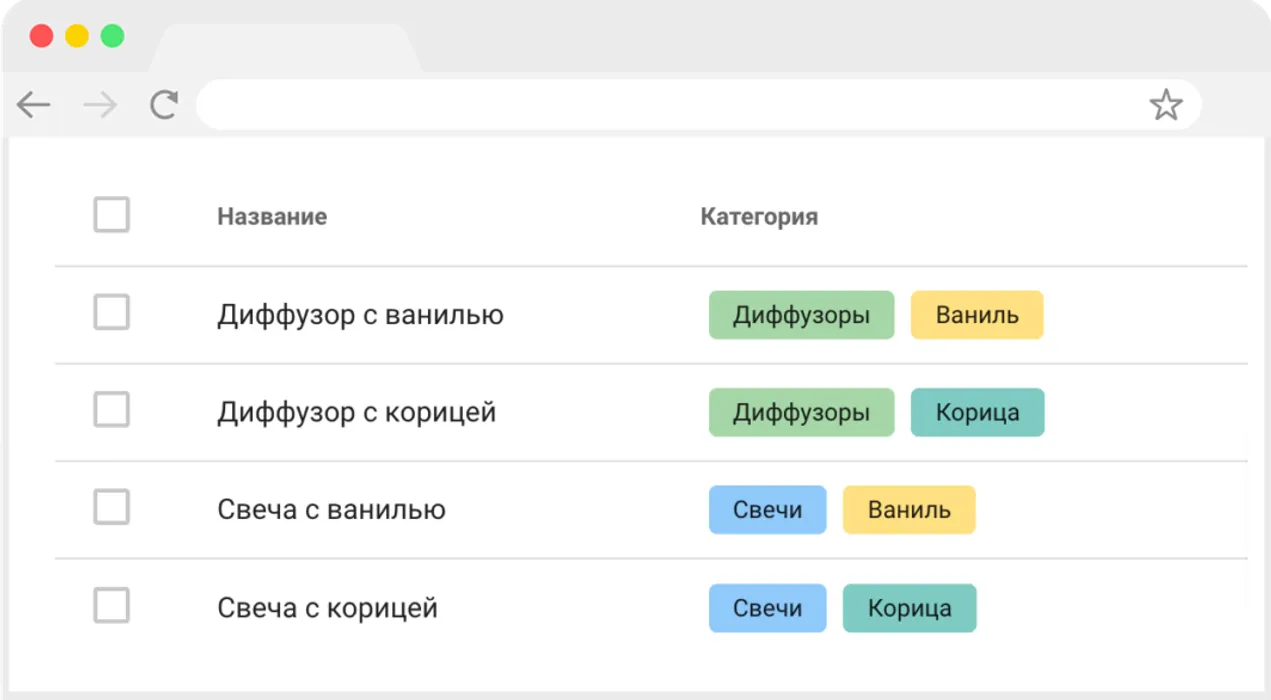The width and height of the screenshot is (1271, 700).
Task: Click Свечи tag in Свеча с корицей row
Action: 767,608
